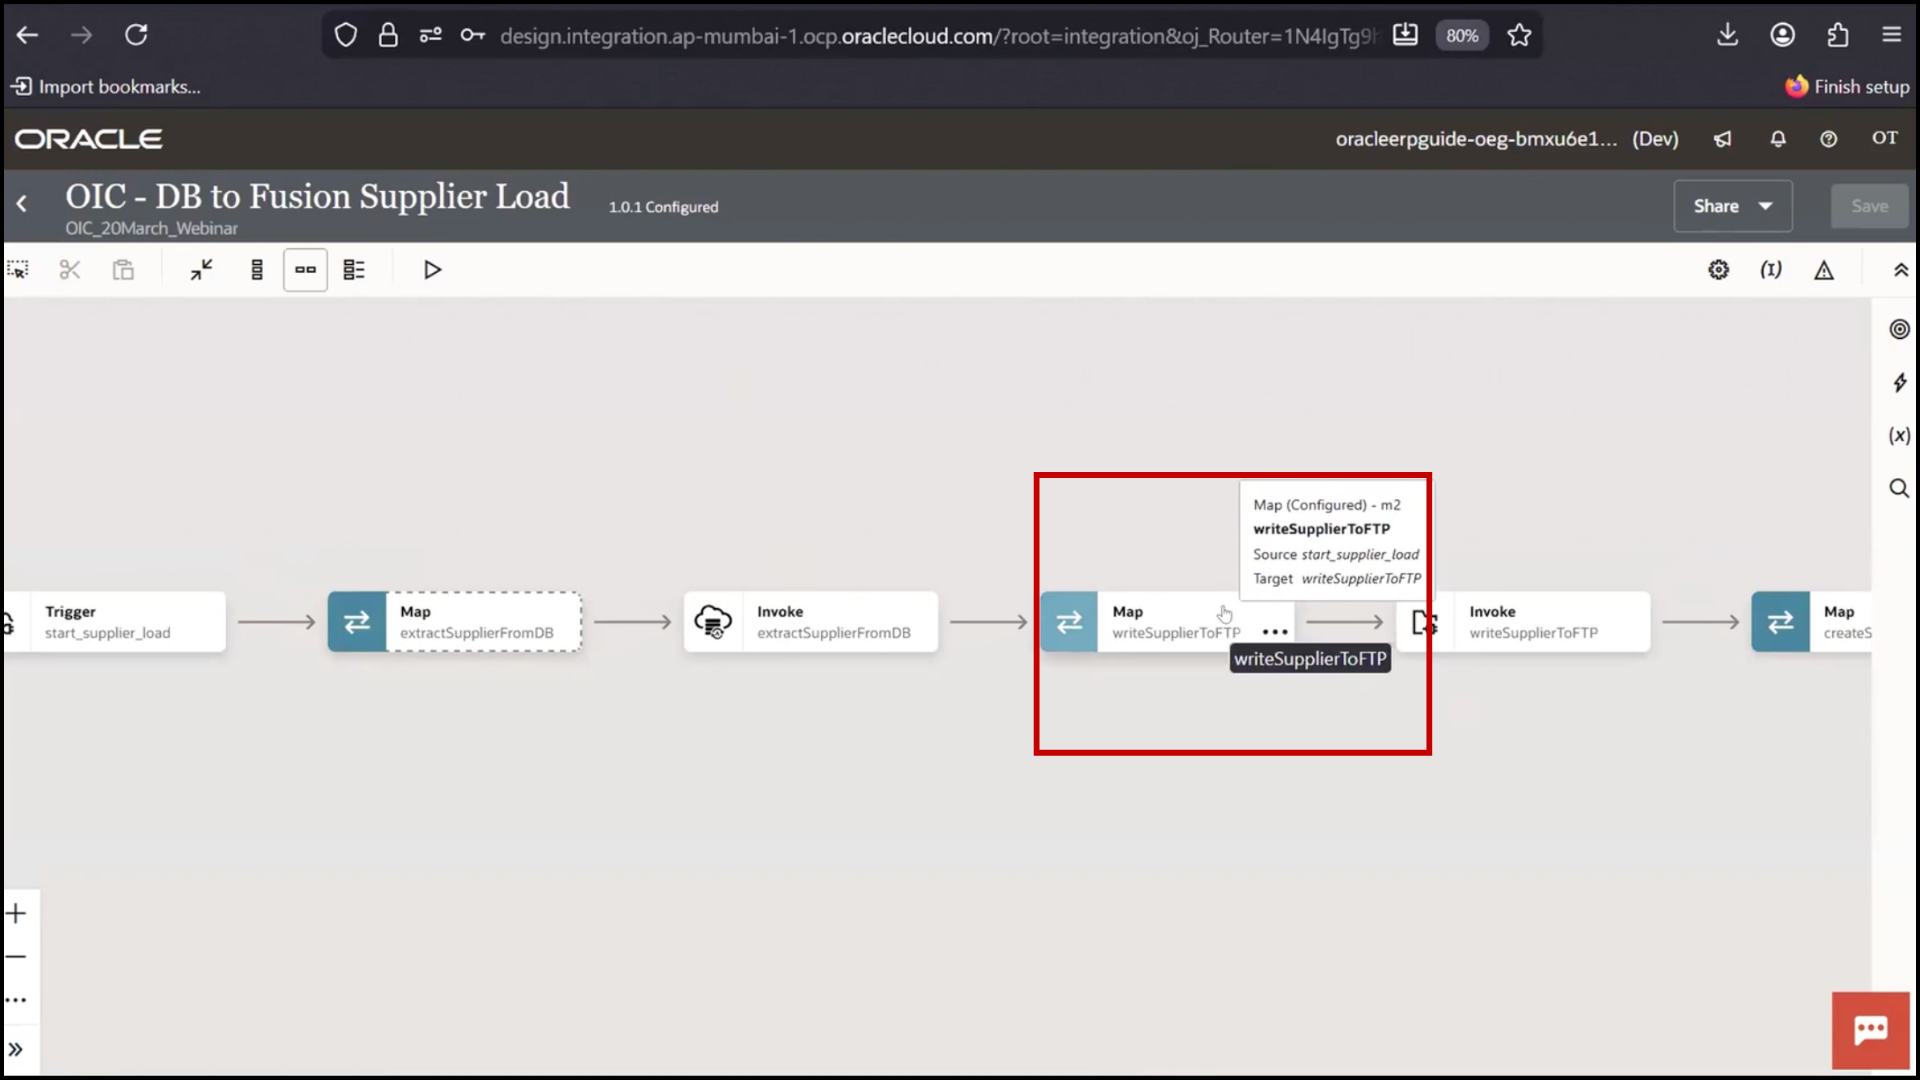The image size is (1920, 1080).
Task: Click the scissors cut icon
Action: point(69,270)
